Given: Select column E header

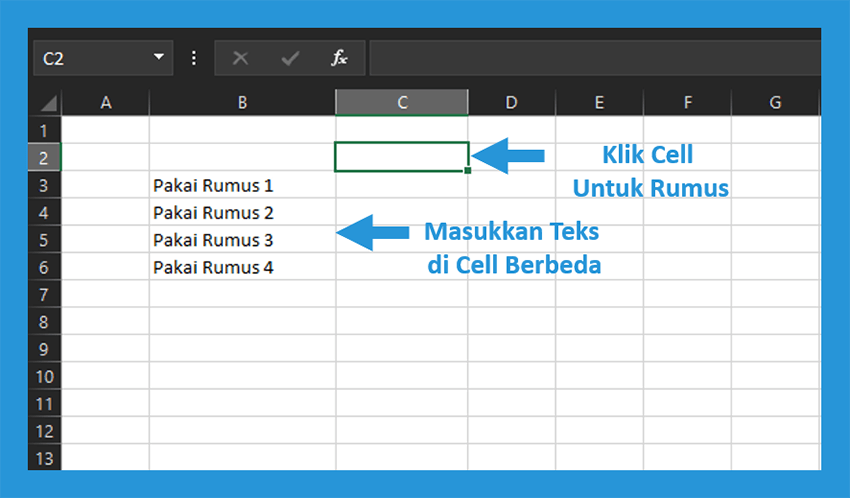Looking at the screenshot, I should (x=600, y=102).
